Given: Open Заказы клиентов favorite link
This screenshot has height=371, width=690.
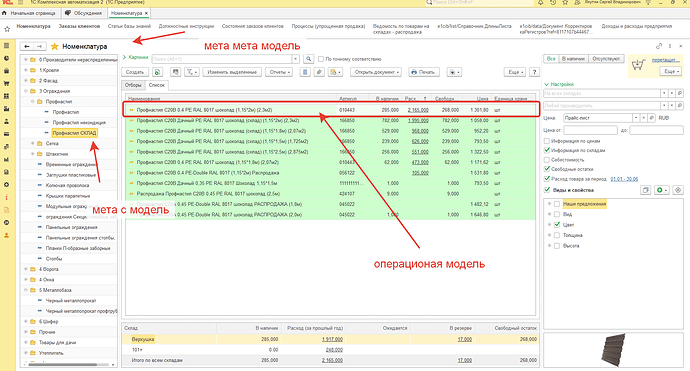Looking at the screenshot, I should coord(79,26).
